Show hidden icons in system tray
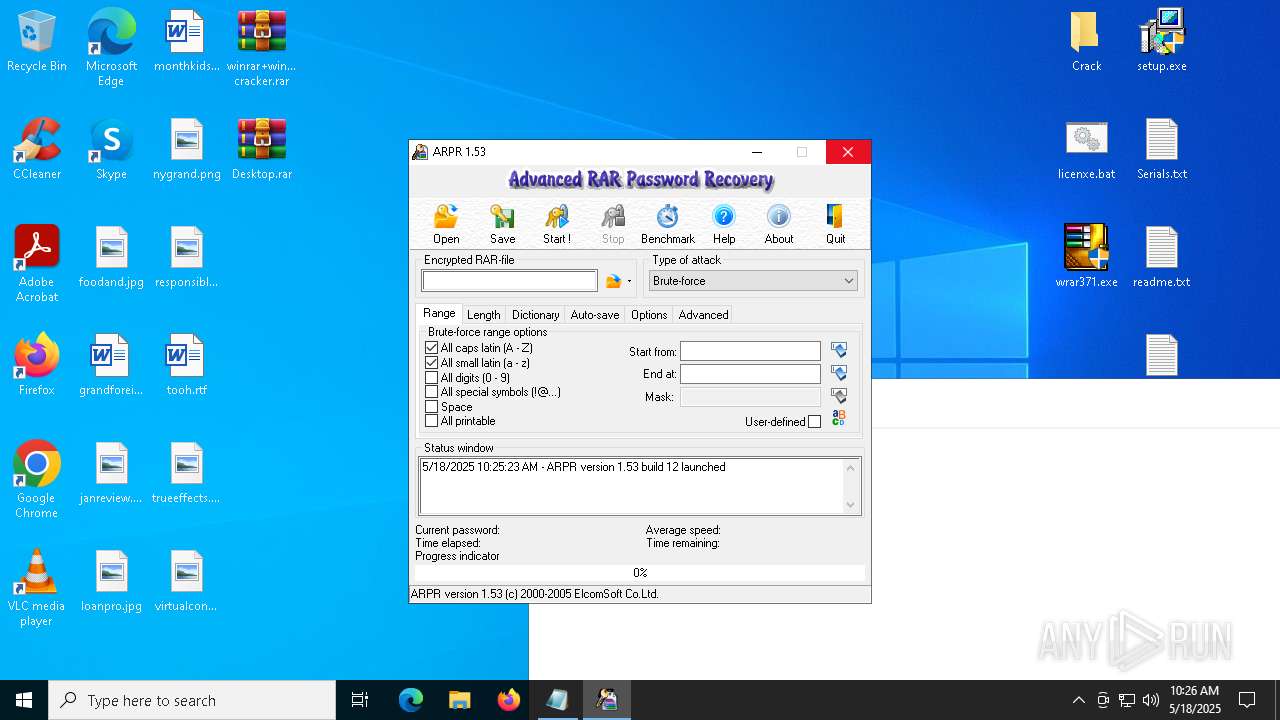1280x720 pixels. (x=1078, y=700)
